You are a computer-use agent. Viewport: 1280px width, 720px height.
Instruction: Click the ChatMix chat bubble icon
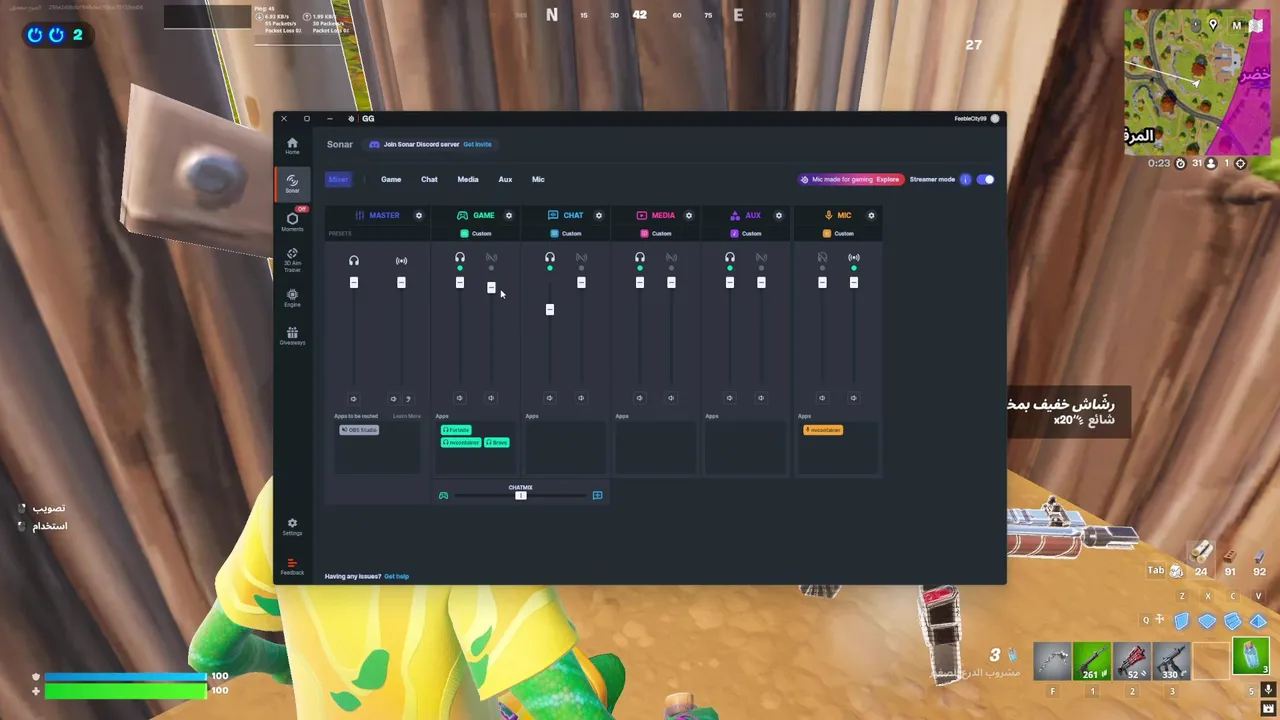point(597,495)
